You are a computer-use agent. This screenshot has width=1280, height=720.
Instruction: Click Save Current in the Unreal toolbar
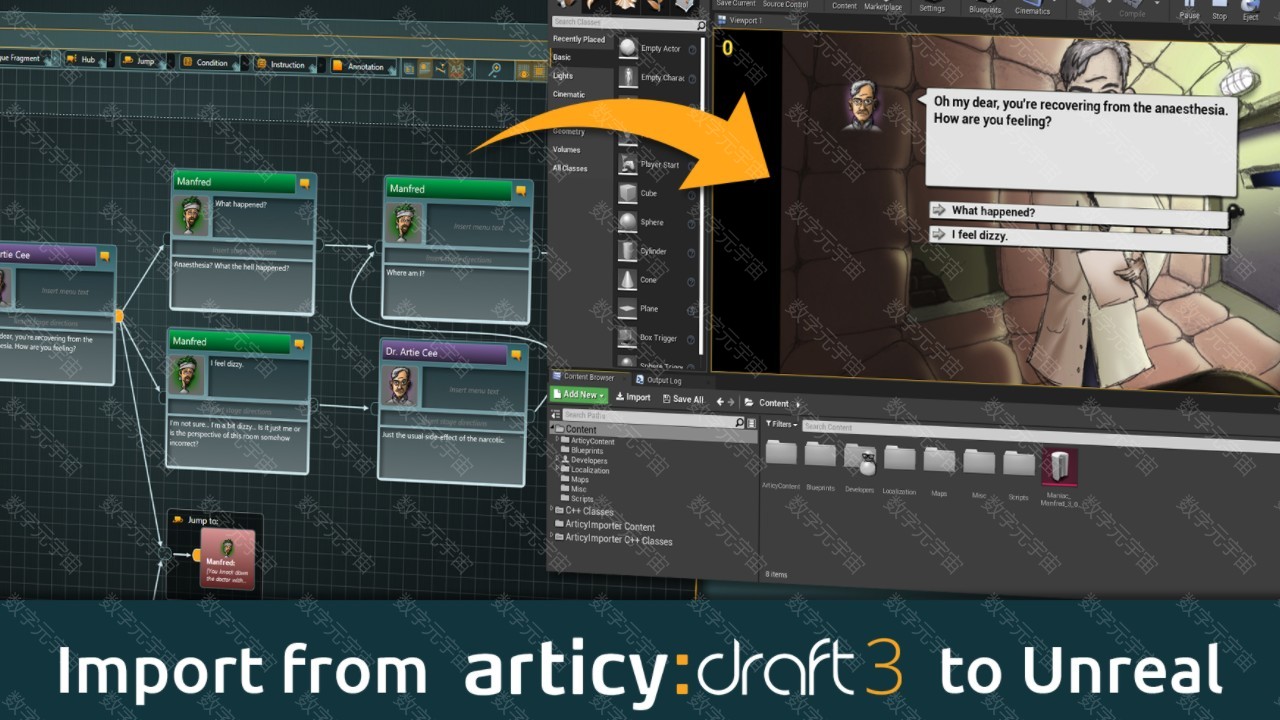[x=737, y=4]
